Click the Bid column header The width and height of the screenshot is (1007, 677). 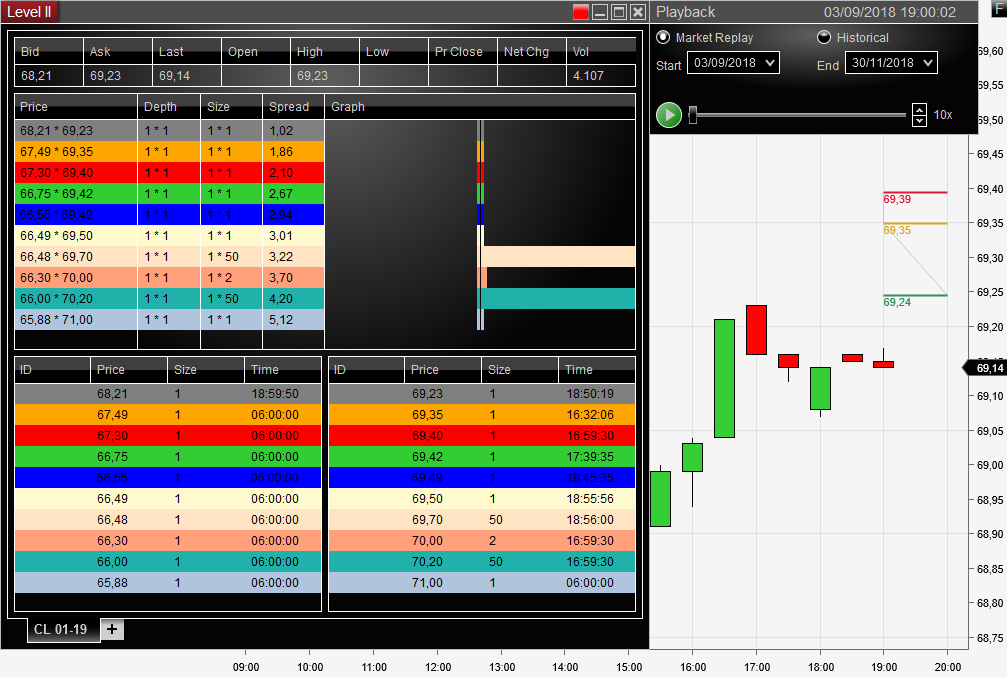(x=49, y=51)
